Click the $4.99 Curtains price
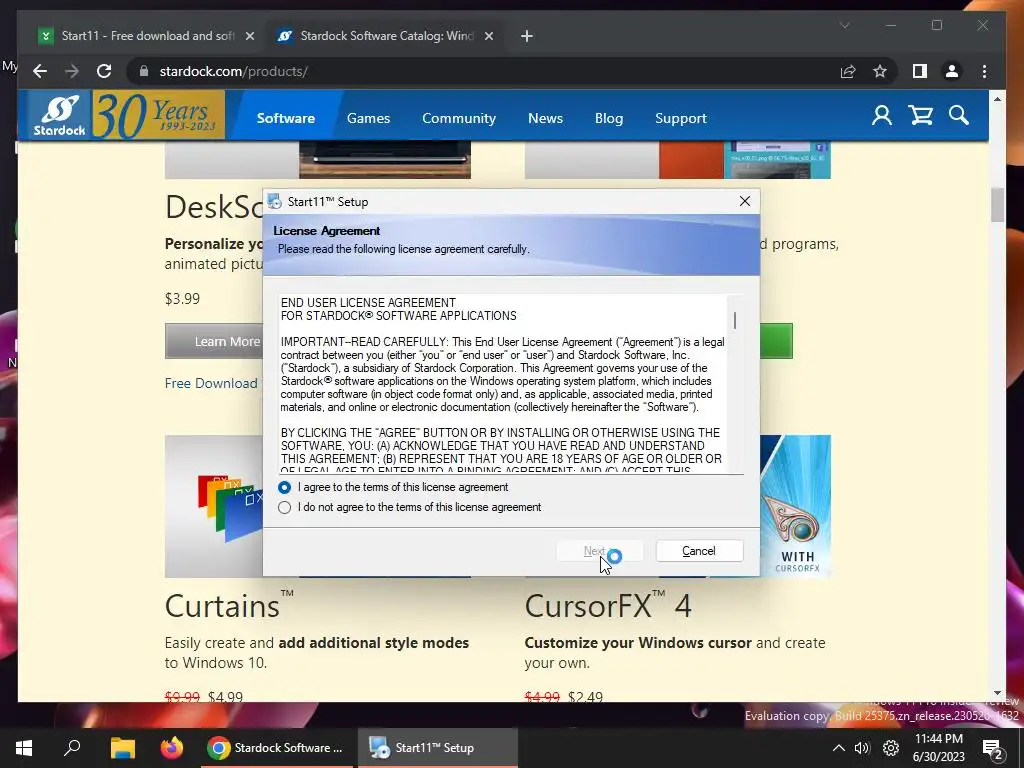The width and height of the screenshot is (1024, 768). [x=225, y=697]
